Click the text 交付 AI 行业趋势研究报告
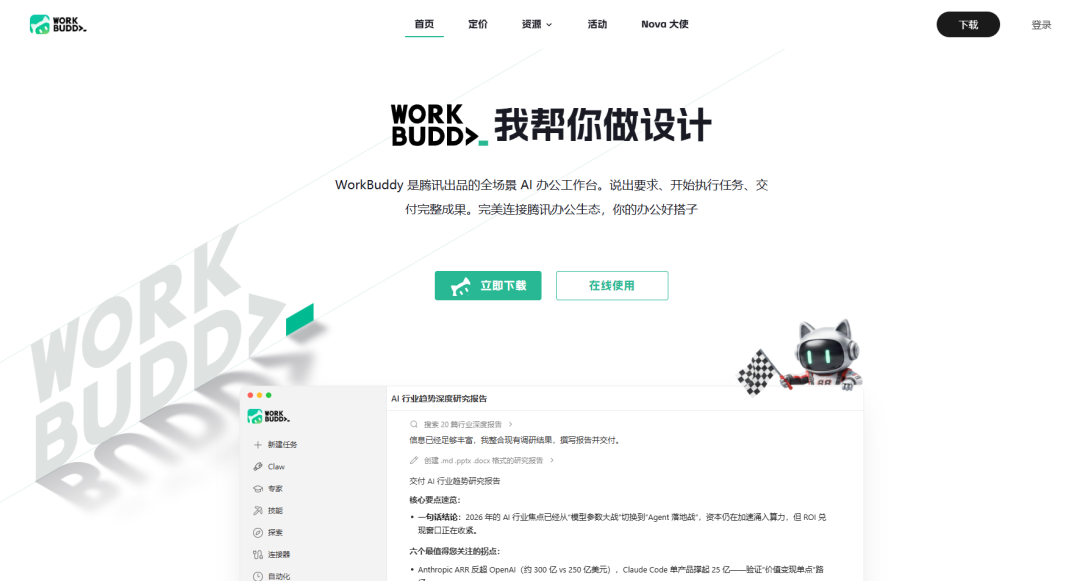 [455, 481]
